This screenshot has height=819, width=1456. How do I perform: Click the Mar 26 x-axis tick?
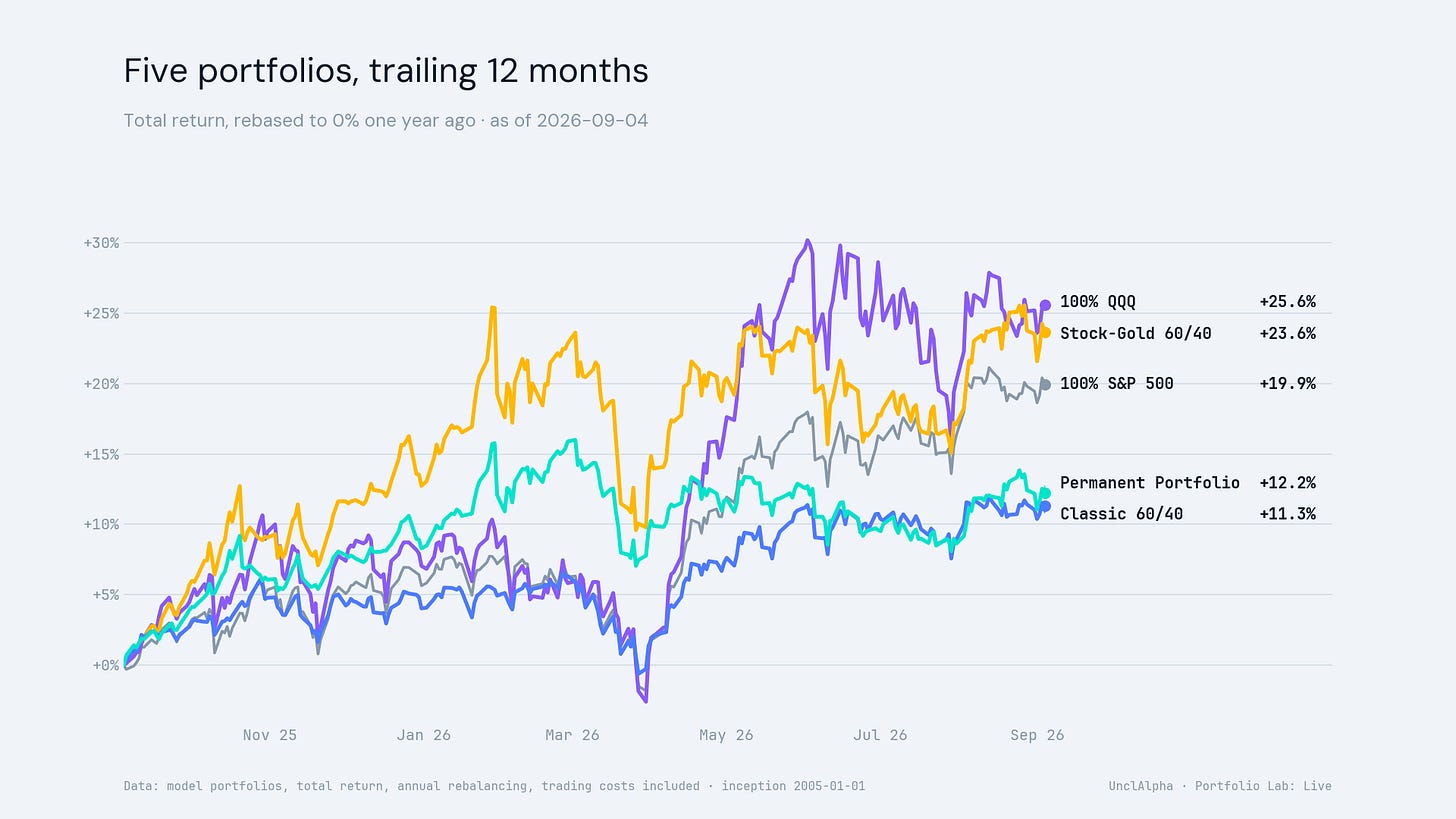coord(573,735)
